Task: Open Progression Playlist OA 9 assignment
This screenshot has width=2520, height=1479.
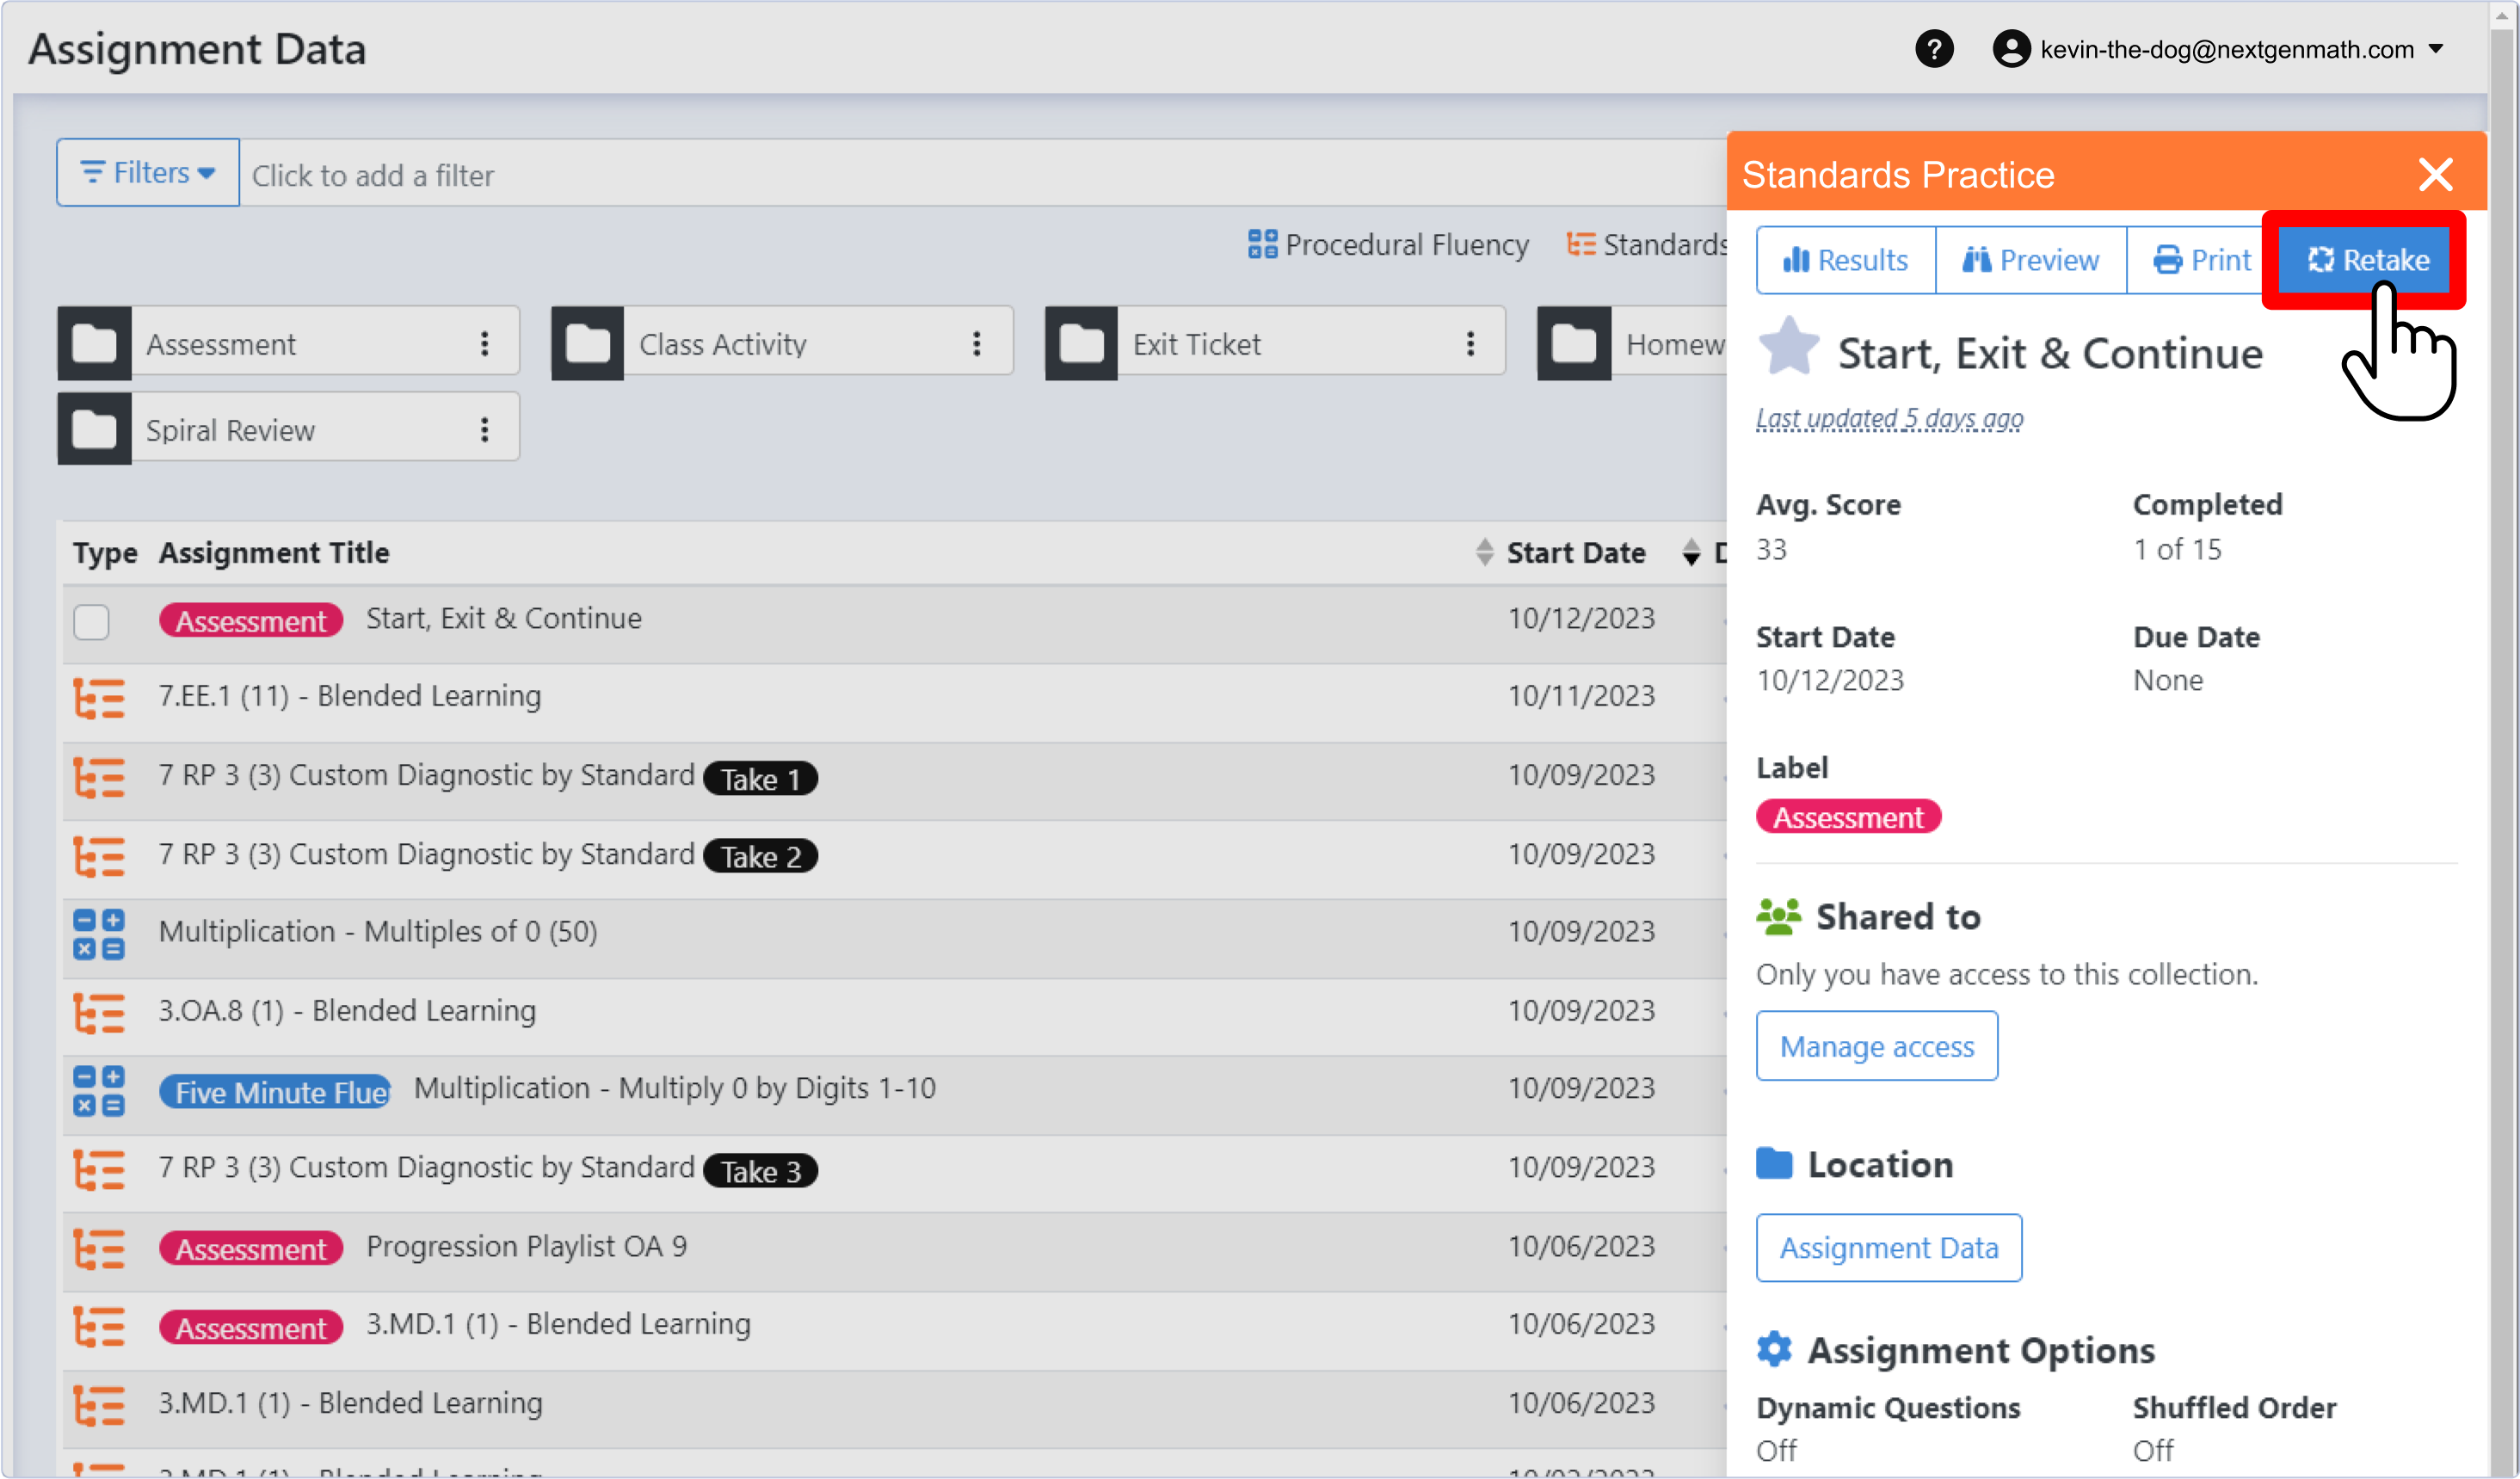Action: (526, 1246)
